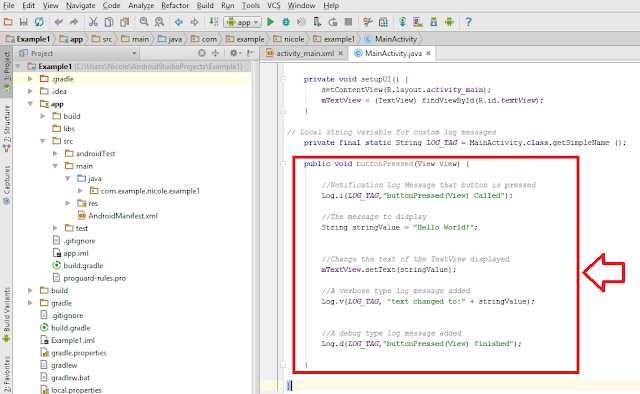Expand the build folder under app

43,116
